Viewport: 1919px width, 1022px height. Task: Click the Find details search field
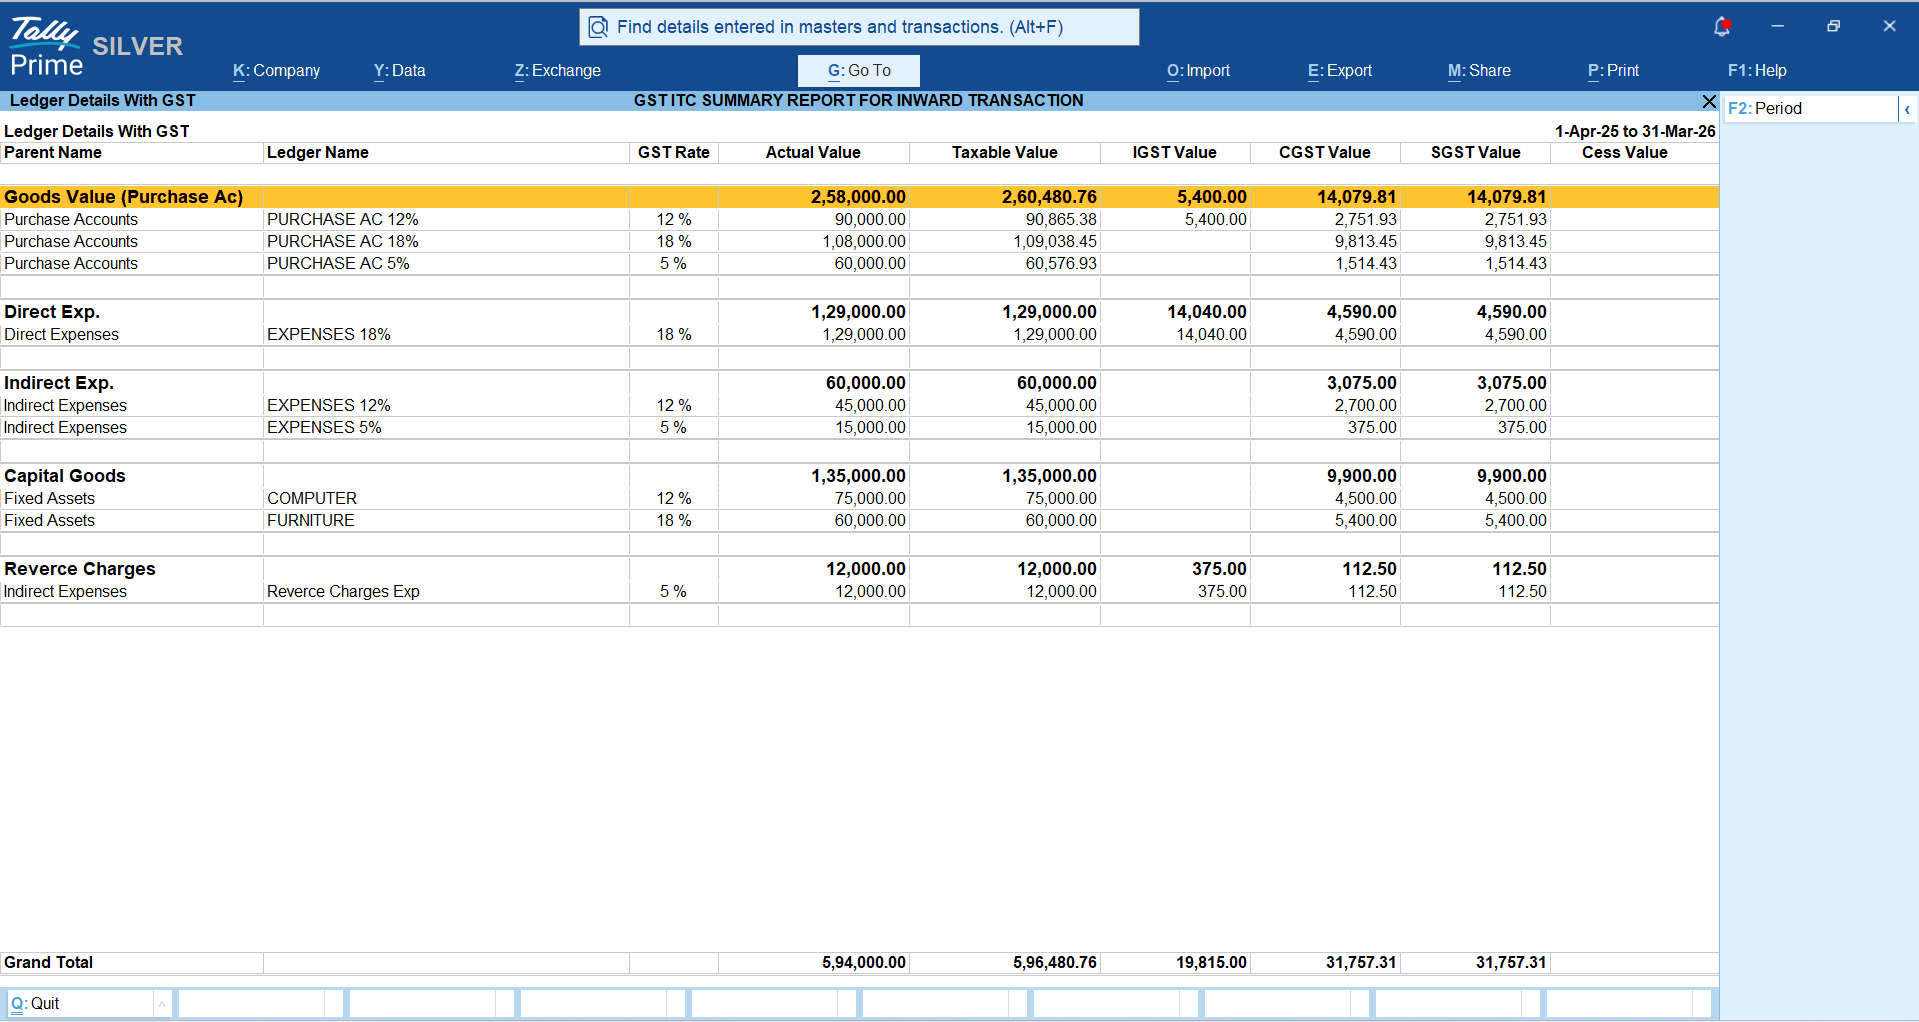click(x=859, y=27)
